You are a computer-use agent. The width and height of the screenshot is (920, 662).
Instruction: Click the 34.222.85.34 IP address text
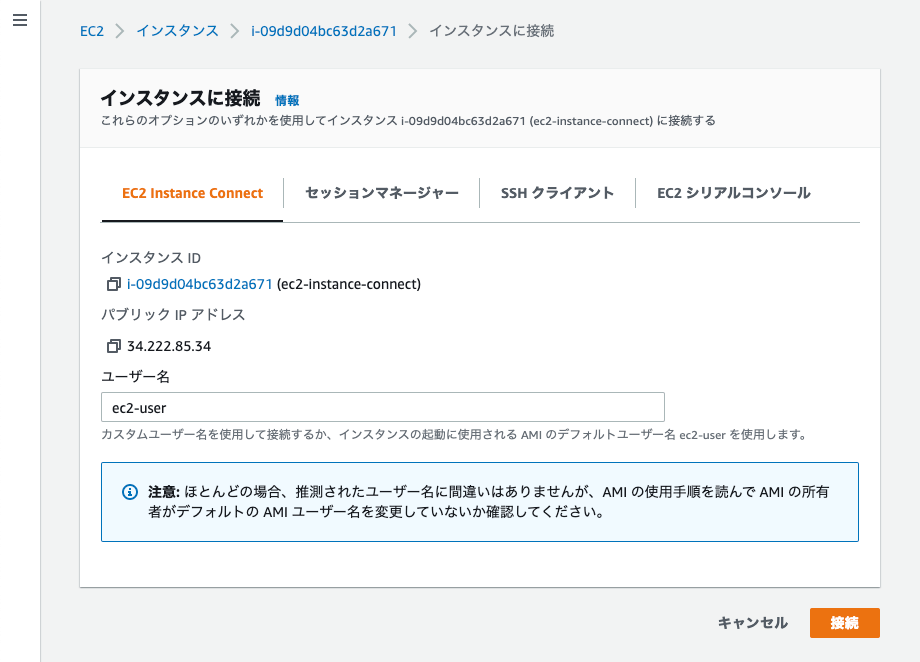169,346
